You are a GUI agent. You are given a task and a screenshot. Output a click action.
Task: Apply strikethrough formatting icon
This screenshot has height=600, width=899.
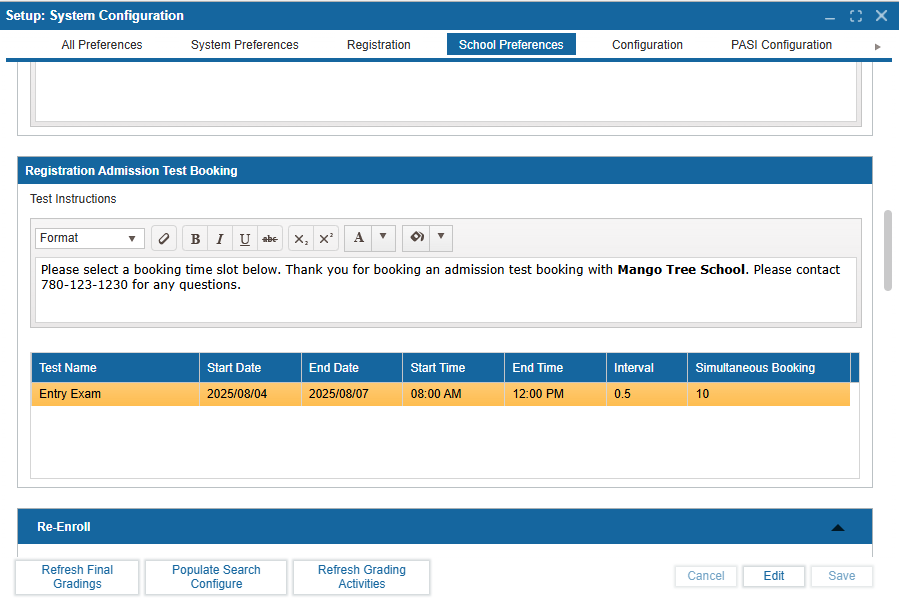point(269,239)
